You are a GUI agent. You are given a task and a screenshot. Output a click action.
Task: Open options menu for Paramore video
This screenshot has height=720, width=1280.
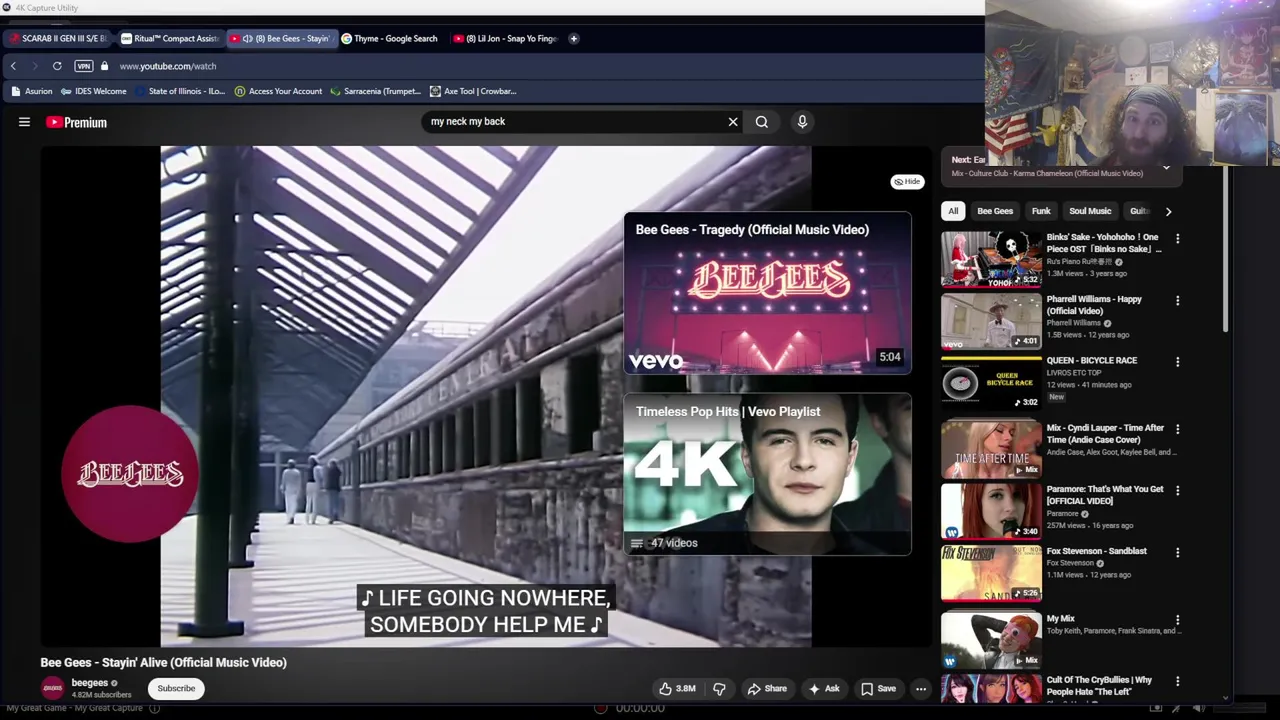click(x=1177, y=491)
